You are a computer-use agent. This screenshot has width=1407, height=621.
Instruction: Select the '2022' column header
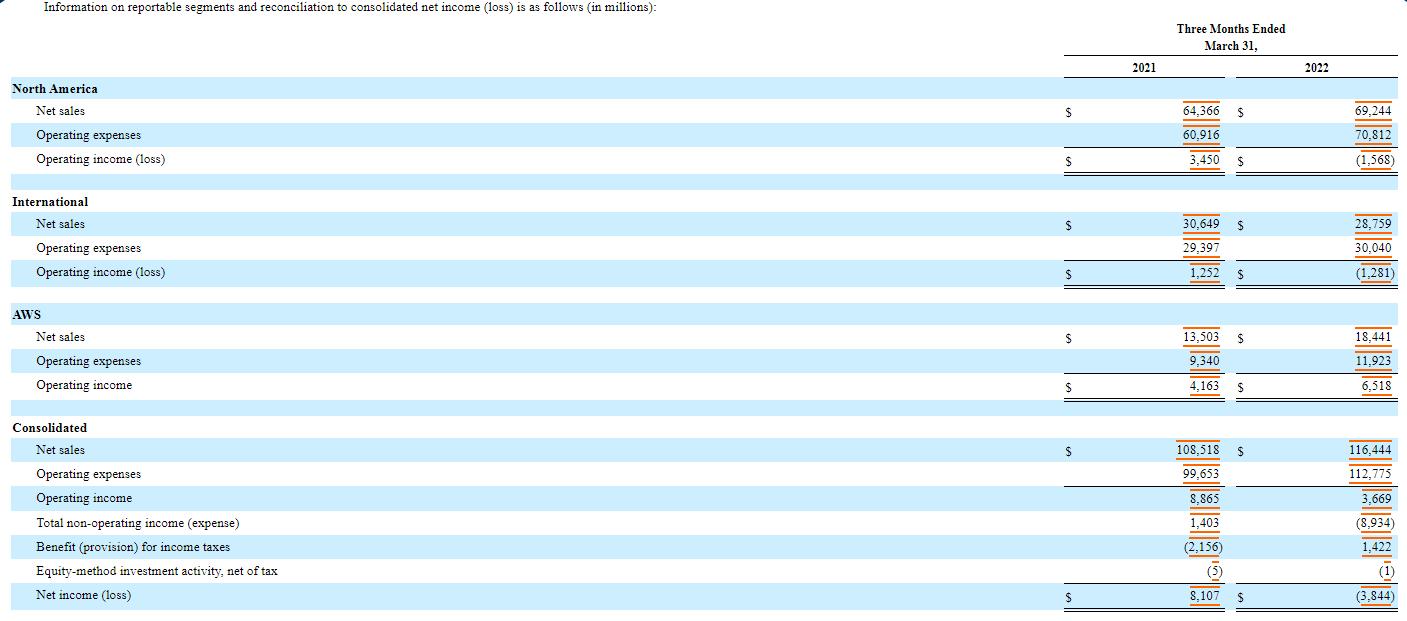point(1317,67)
